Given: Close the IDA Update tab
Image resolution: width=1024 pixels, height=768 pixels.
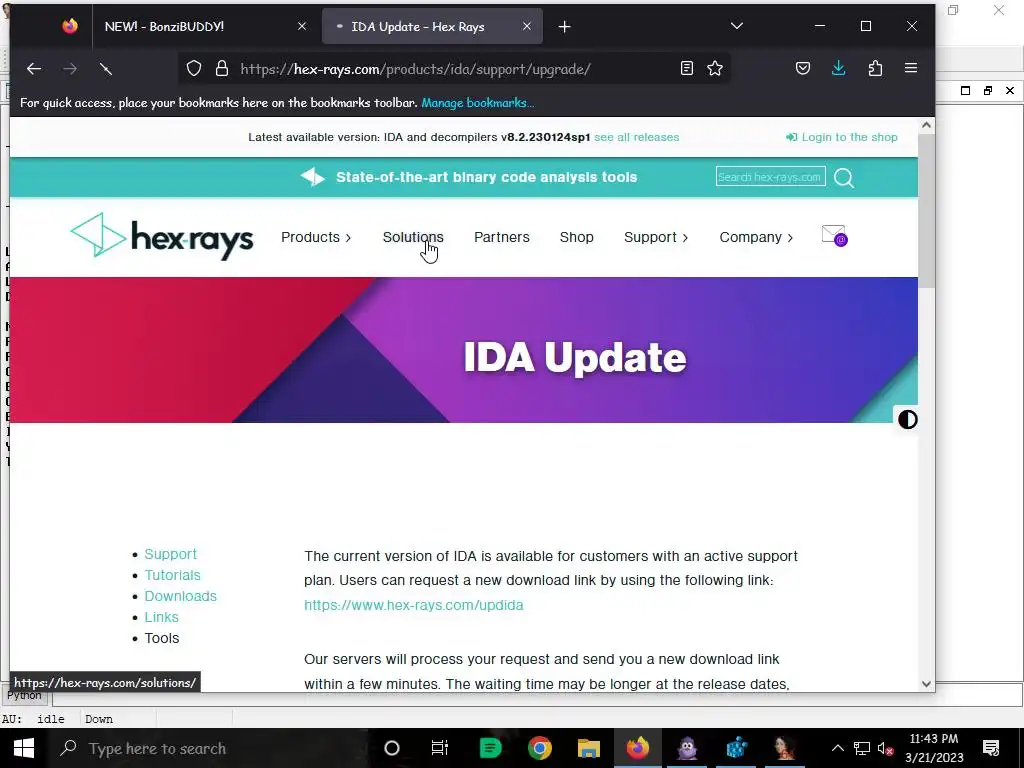Looking at the screenshot, I should [x=527, y=27].
